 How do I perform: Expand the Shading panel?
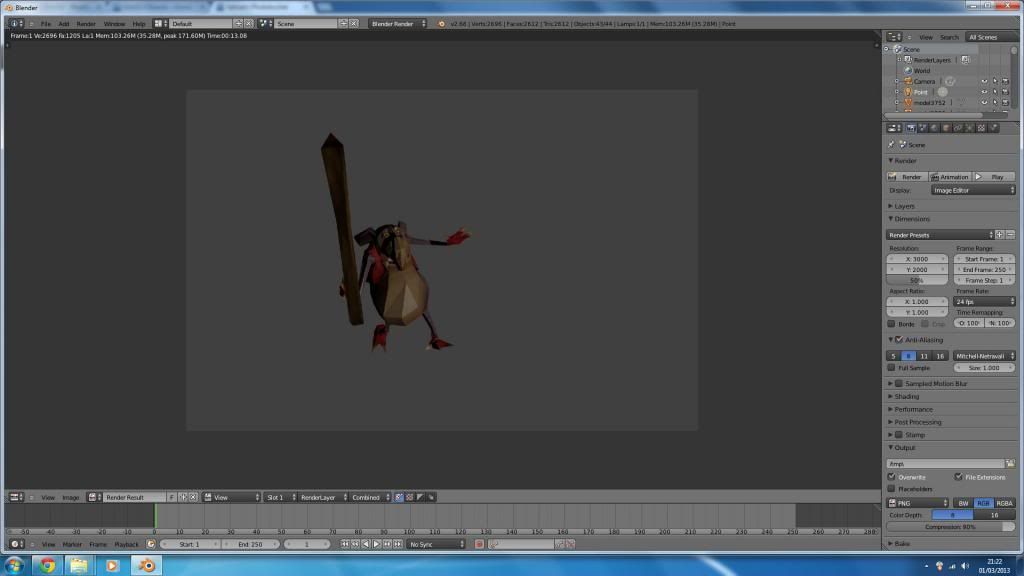point(906,397)
